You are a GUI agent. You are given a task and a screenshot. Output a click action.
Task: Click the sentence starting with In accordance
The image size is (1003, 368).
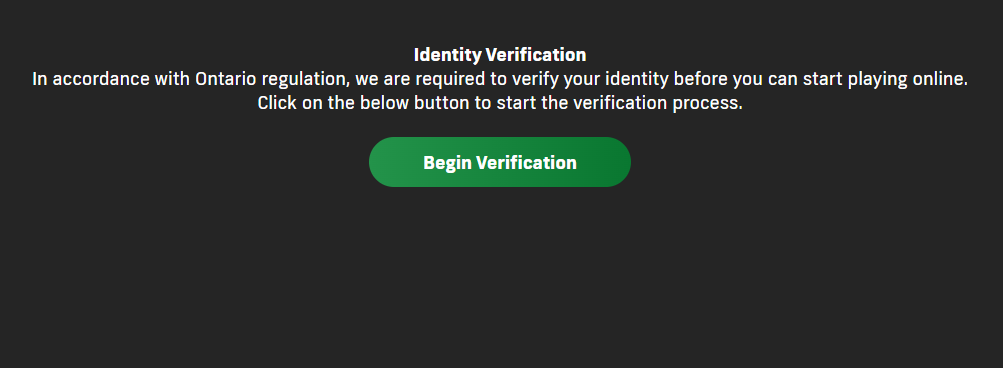point(500,80)
